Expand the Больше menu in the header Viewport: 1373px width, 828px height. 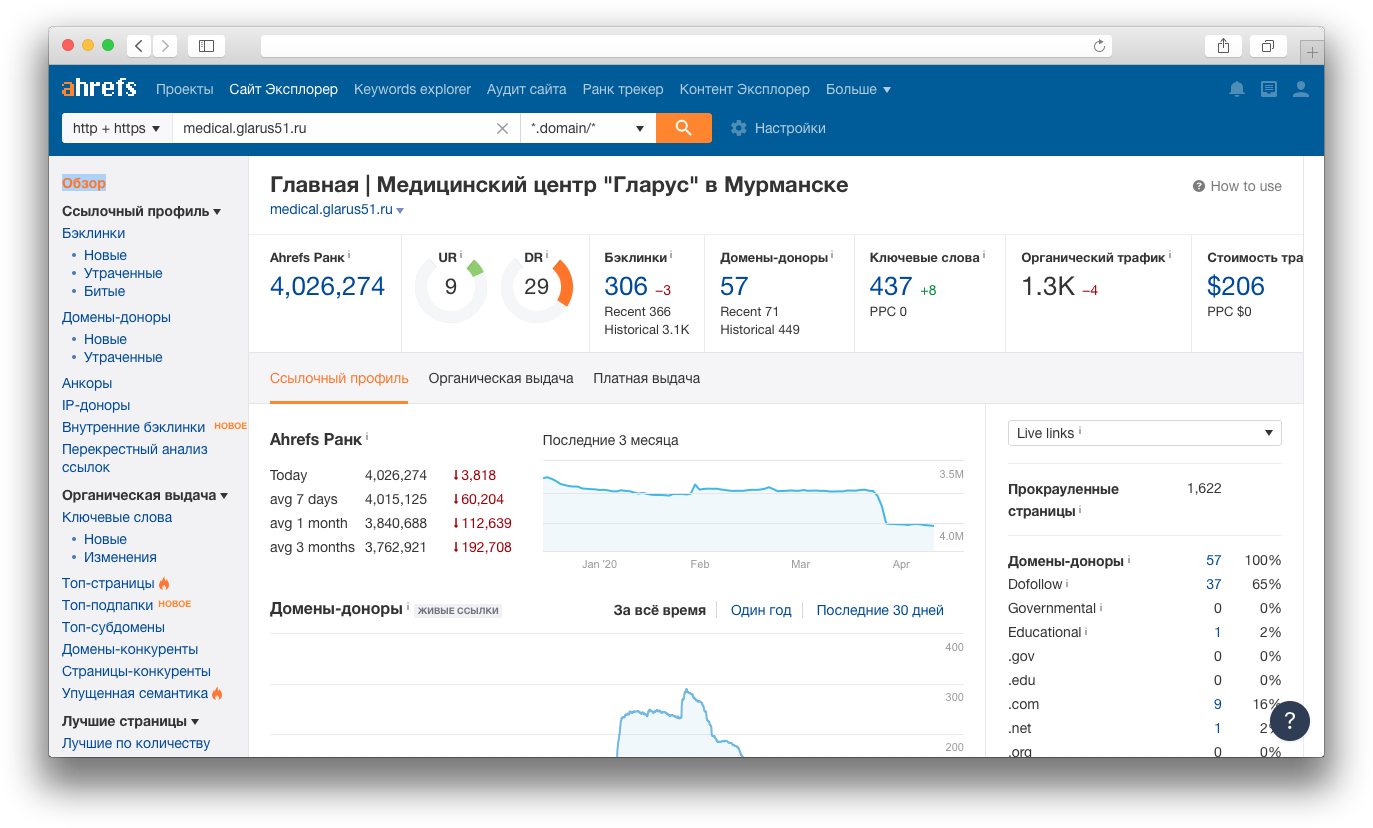(x=858, y=89)
